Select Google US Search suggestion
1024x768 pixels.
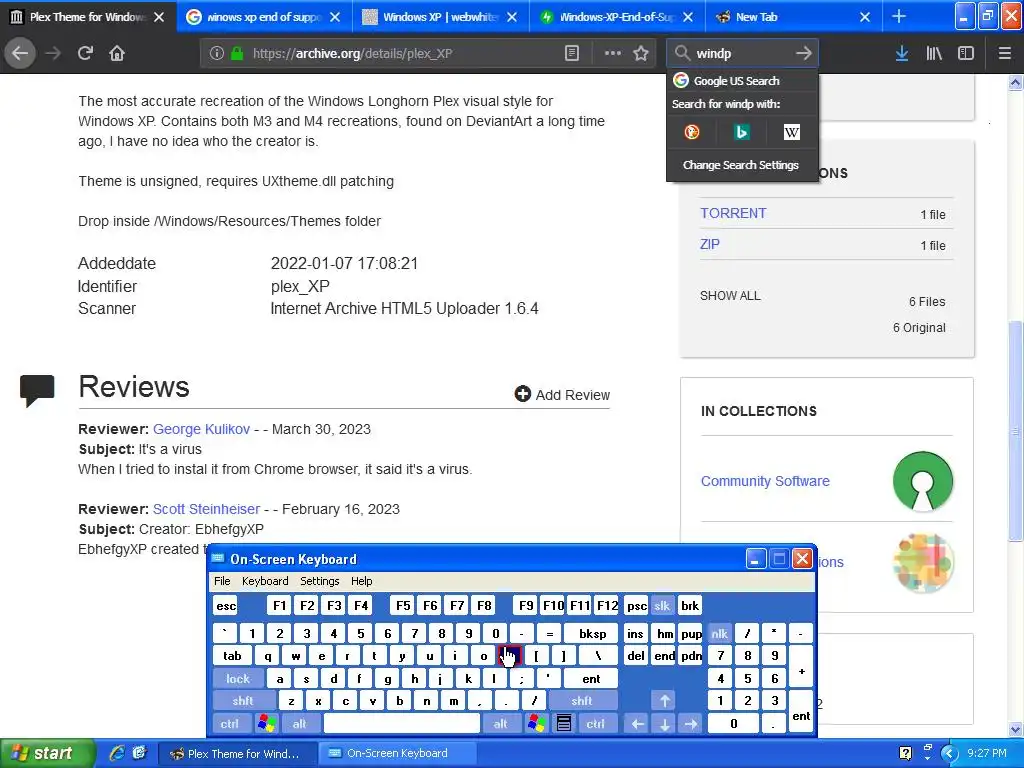[x=742, y=81]
